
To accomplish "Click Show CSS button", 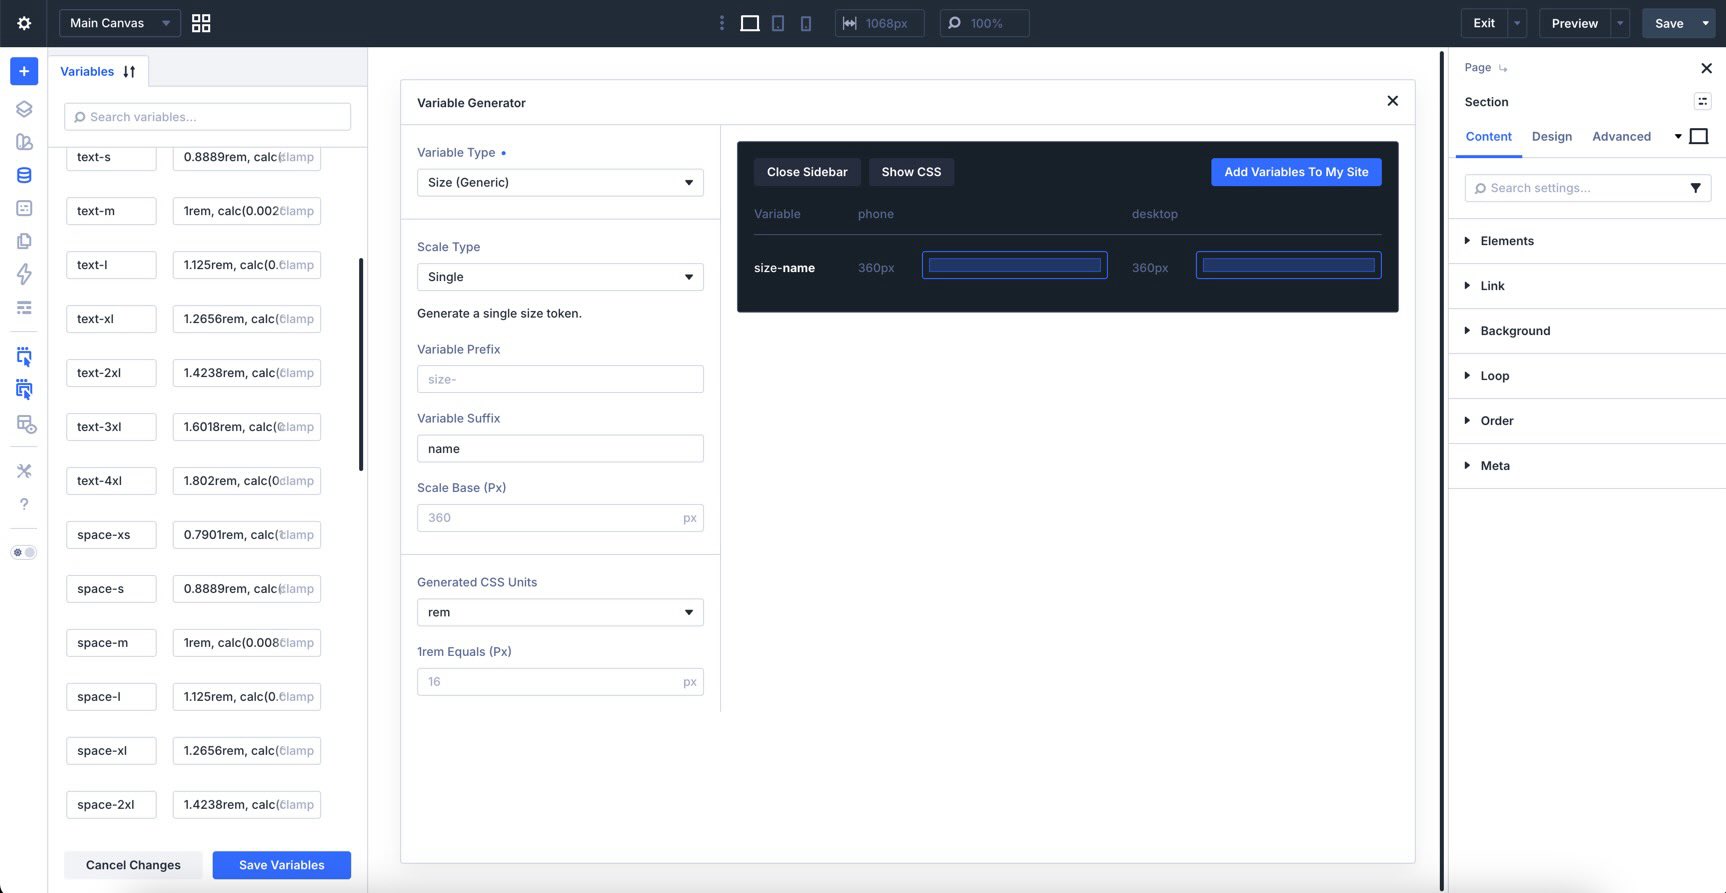I will pyautogui.click(x=911, y=172).
